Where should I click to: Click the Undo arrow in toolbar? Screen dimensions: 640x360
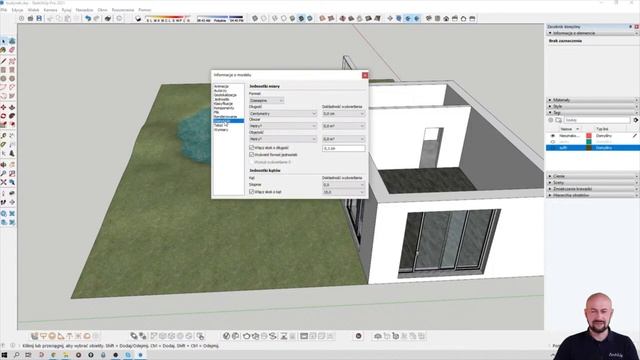pos(88,18)
